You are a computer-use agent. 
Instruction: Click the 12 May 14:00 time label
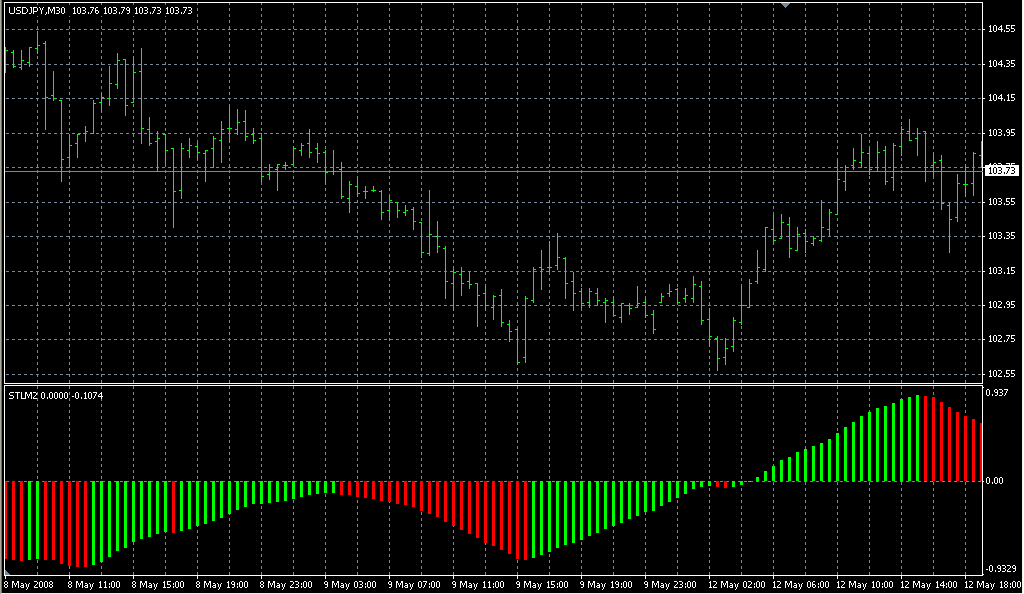(926, 584)
